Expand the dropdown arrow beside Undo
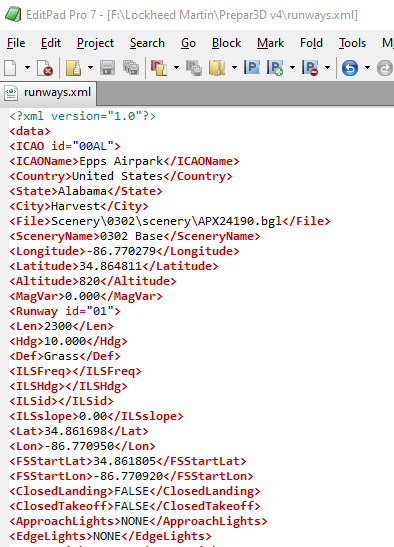The height and width of the screenshot is (547, 394). (367, 67)
